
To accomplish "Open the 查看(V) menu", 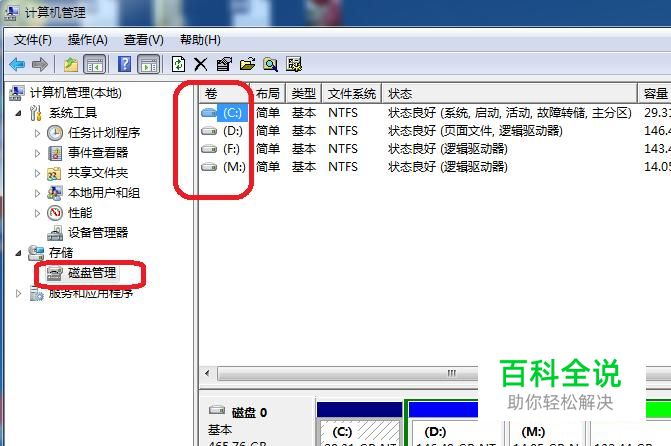I will pyautogui.click(x=144, y=40).
